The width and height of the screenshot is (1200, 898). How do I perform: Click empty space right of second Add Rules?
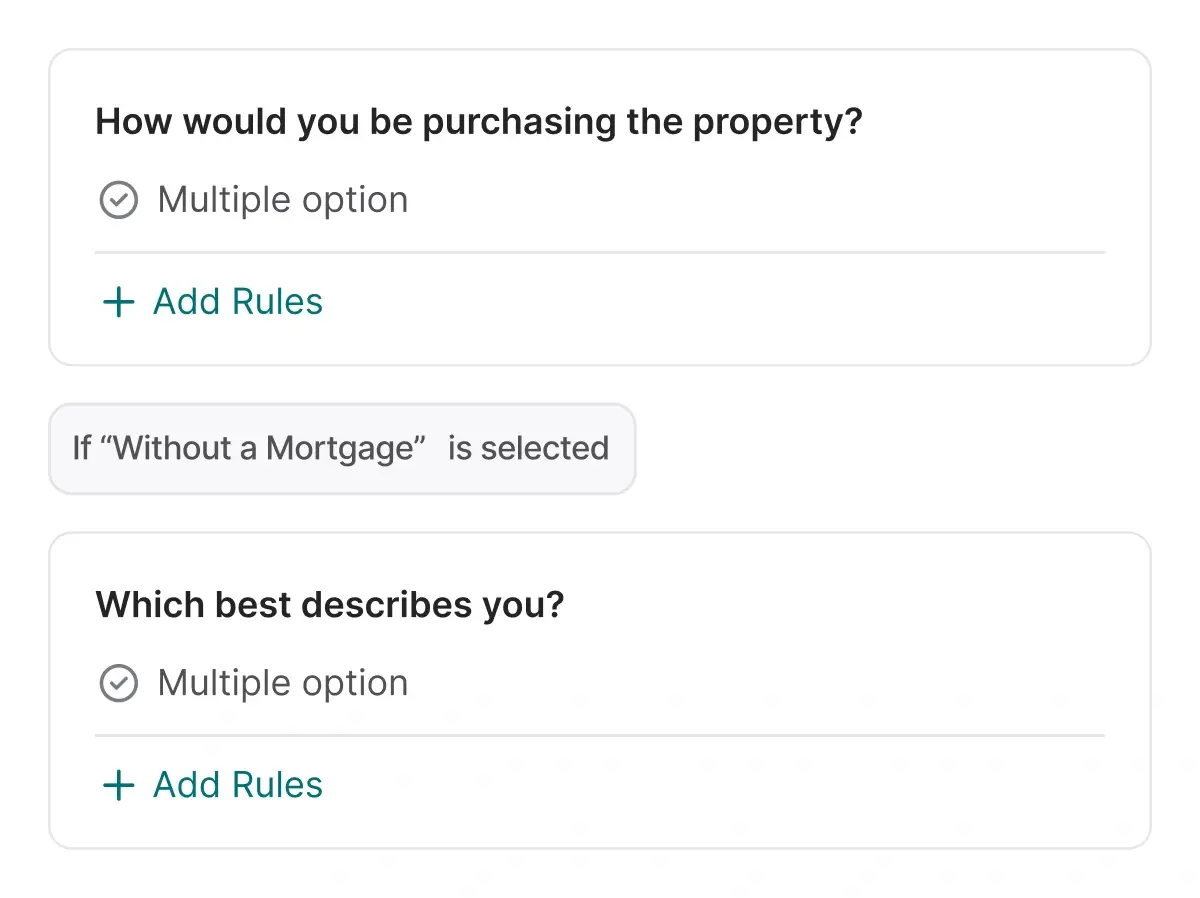[700, 785]
